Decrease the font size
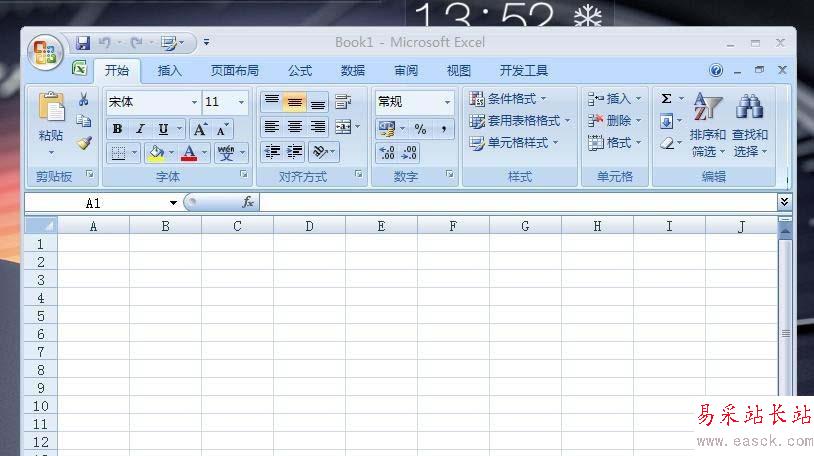This screenshot has height=456, width=814. click(x=222, y=129)
